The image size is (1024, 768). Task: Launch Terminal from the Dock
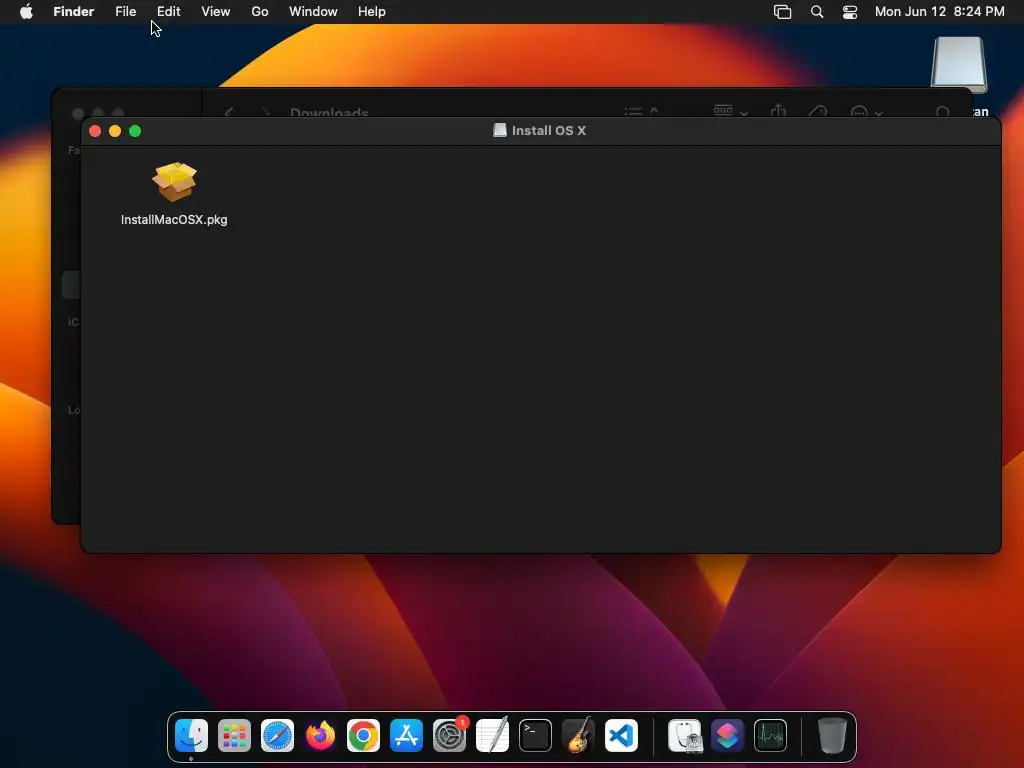[x=536, y=735]
